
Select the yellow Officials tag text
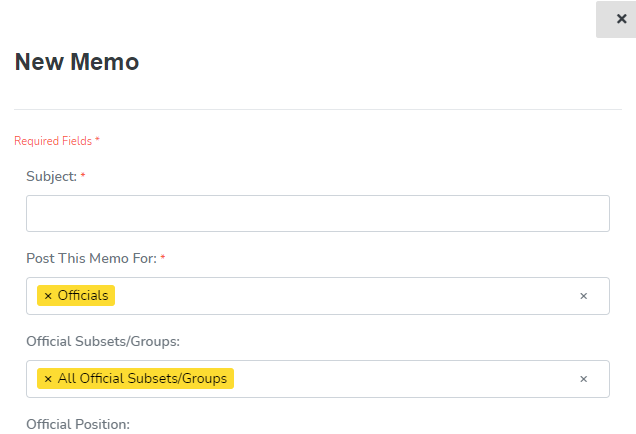pyautogui.click(x=83, y=296)
